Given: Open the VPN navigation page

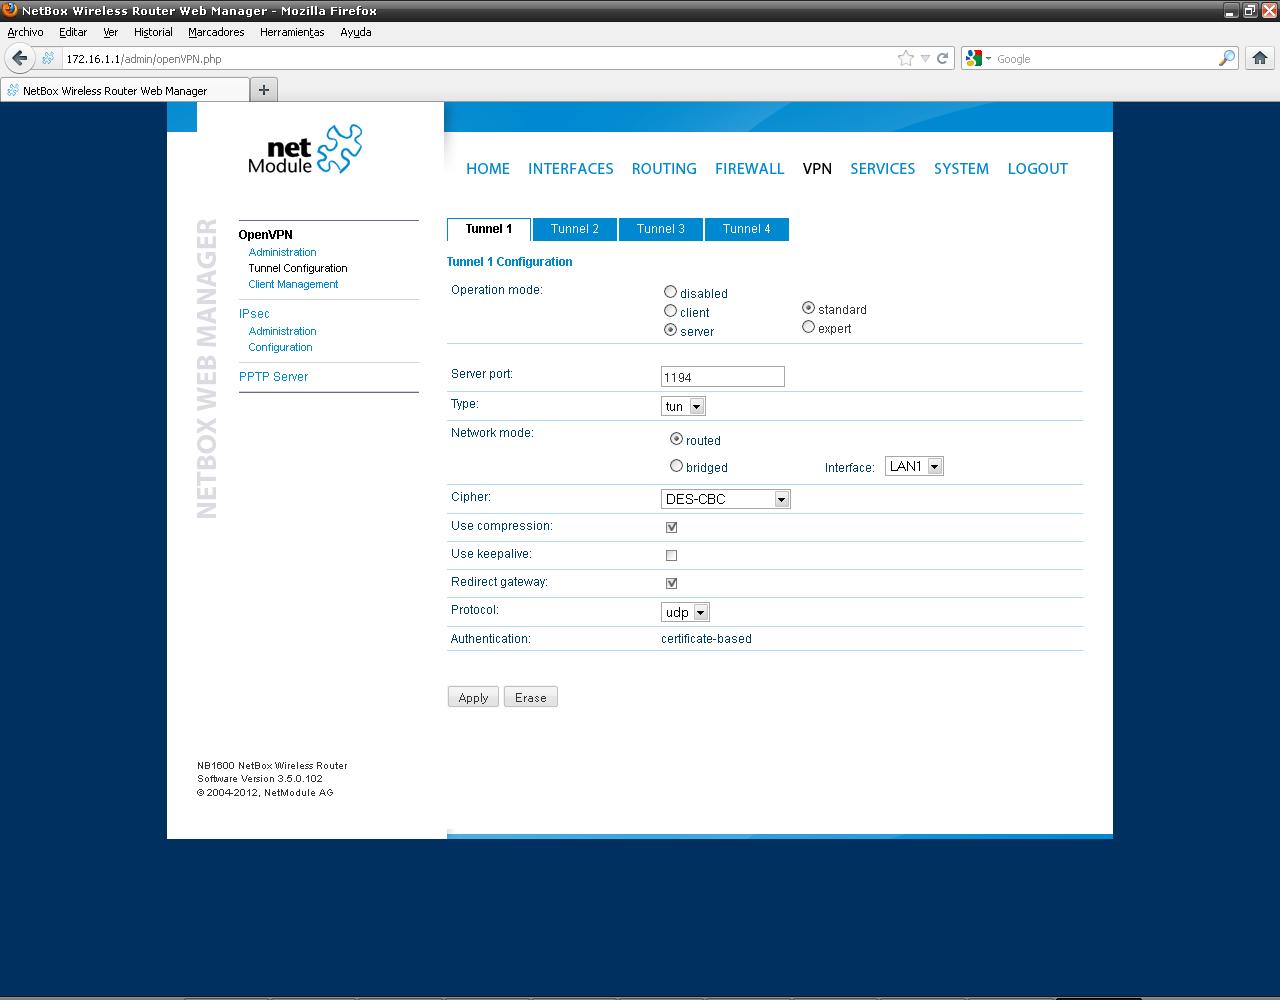Looking at the screenshot, I should point(817,169).
